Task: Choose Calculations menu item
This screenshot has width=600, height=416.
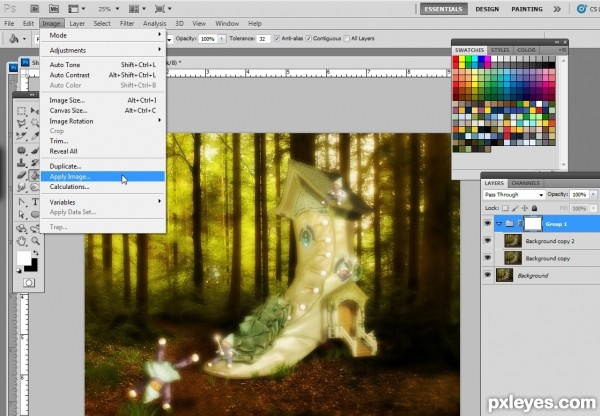Action: (103, 187)
